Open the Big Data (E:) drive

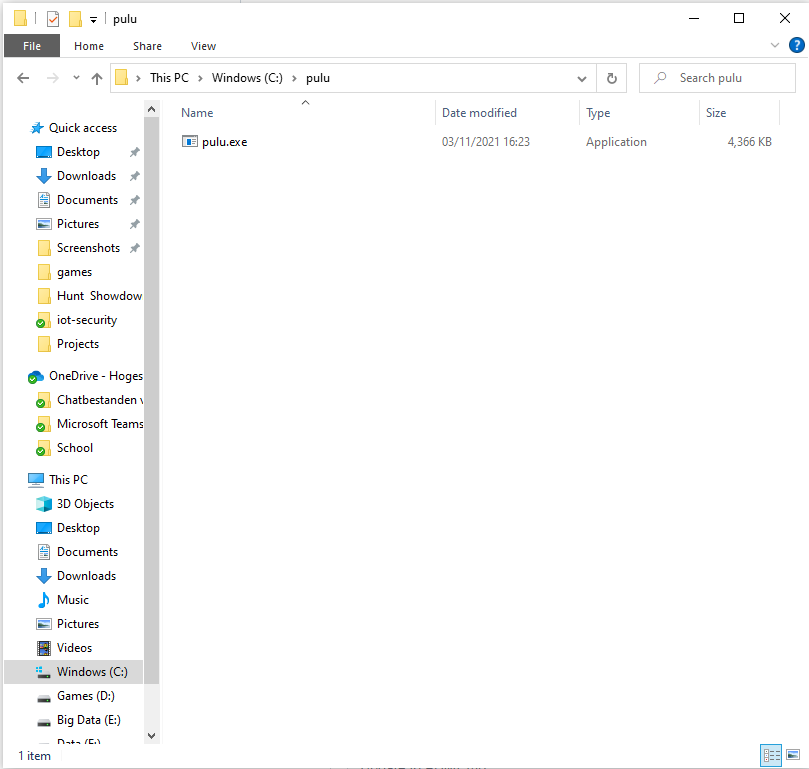click(89, 720)
